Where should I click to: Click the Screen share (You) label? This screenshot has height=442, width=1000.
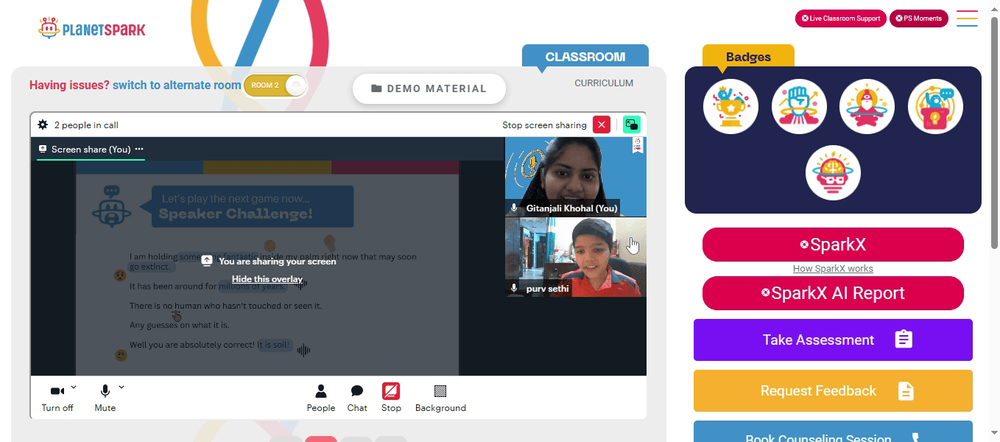(x=91, y=149)
